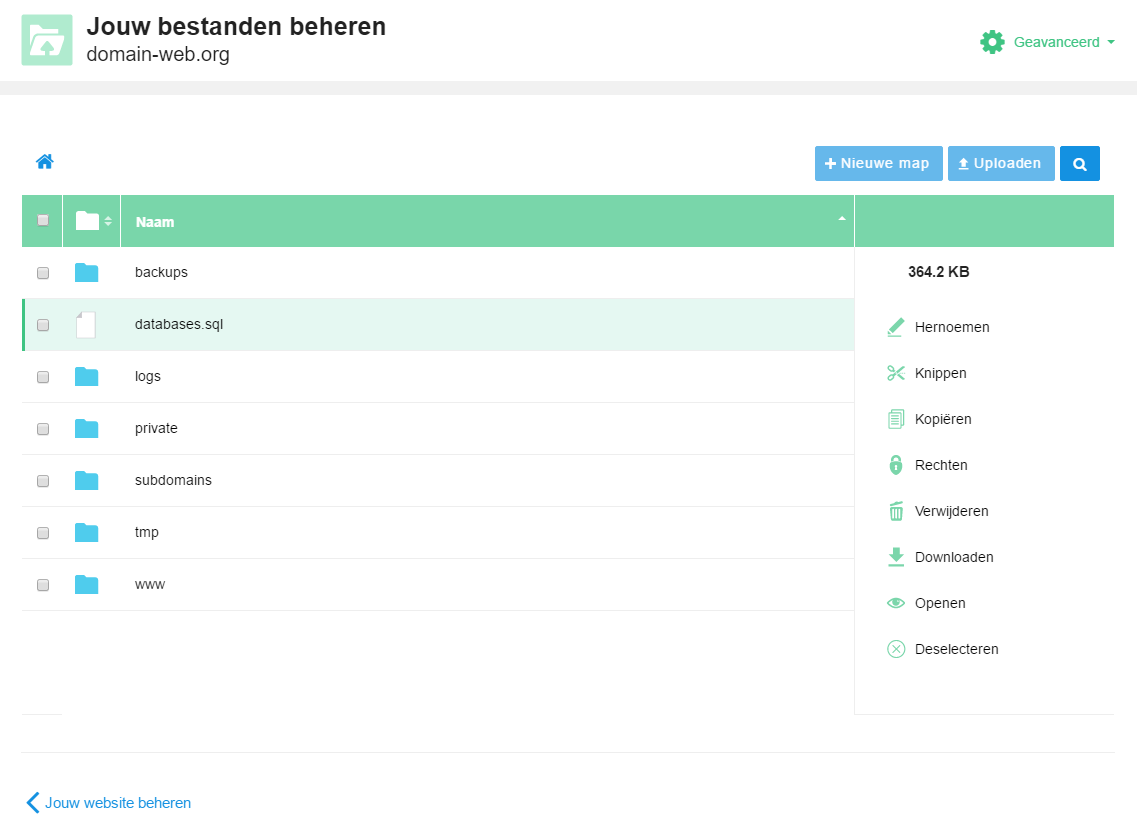Click the Openen eye icon
The height and width of the screenshot is (833, 1137).
click(x=896, y=603)
